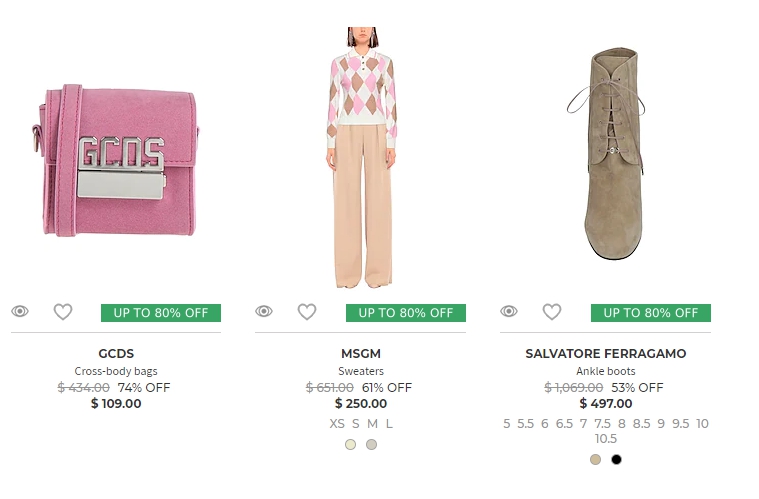Click UP TO 80% OFF badge on GCDS bag
The width and height of the screenshot is (759, 499).
[161, 313]
